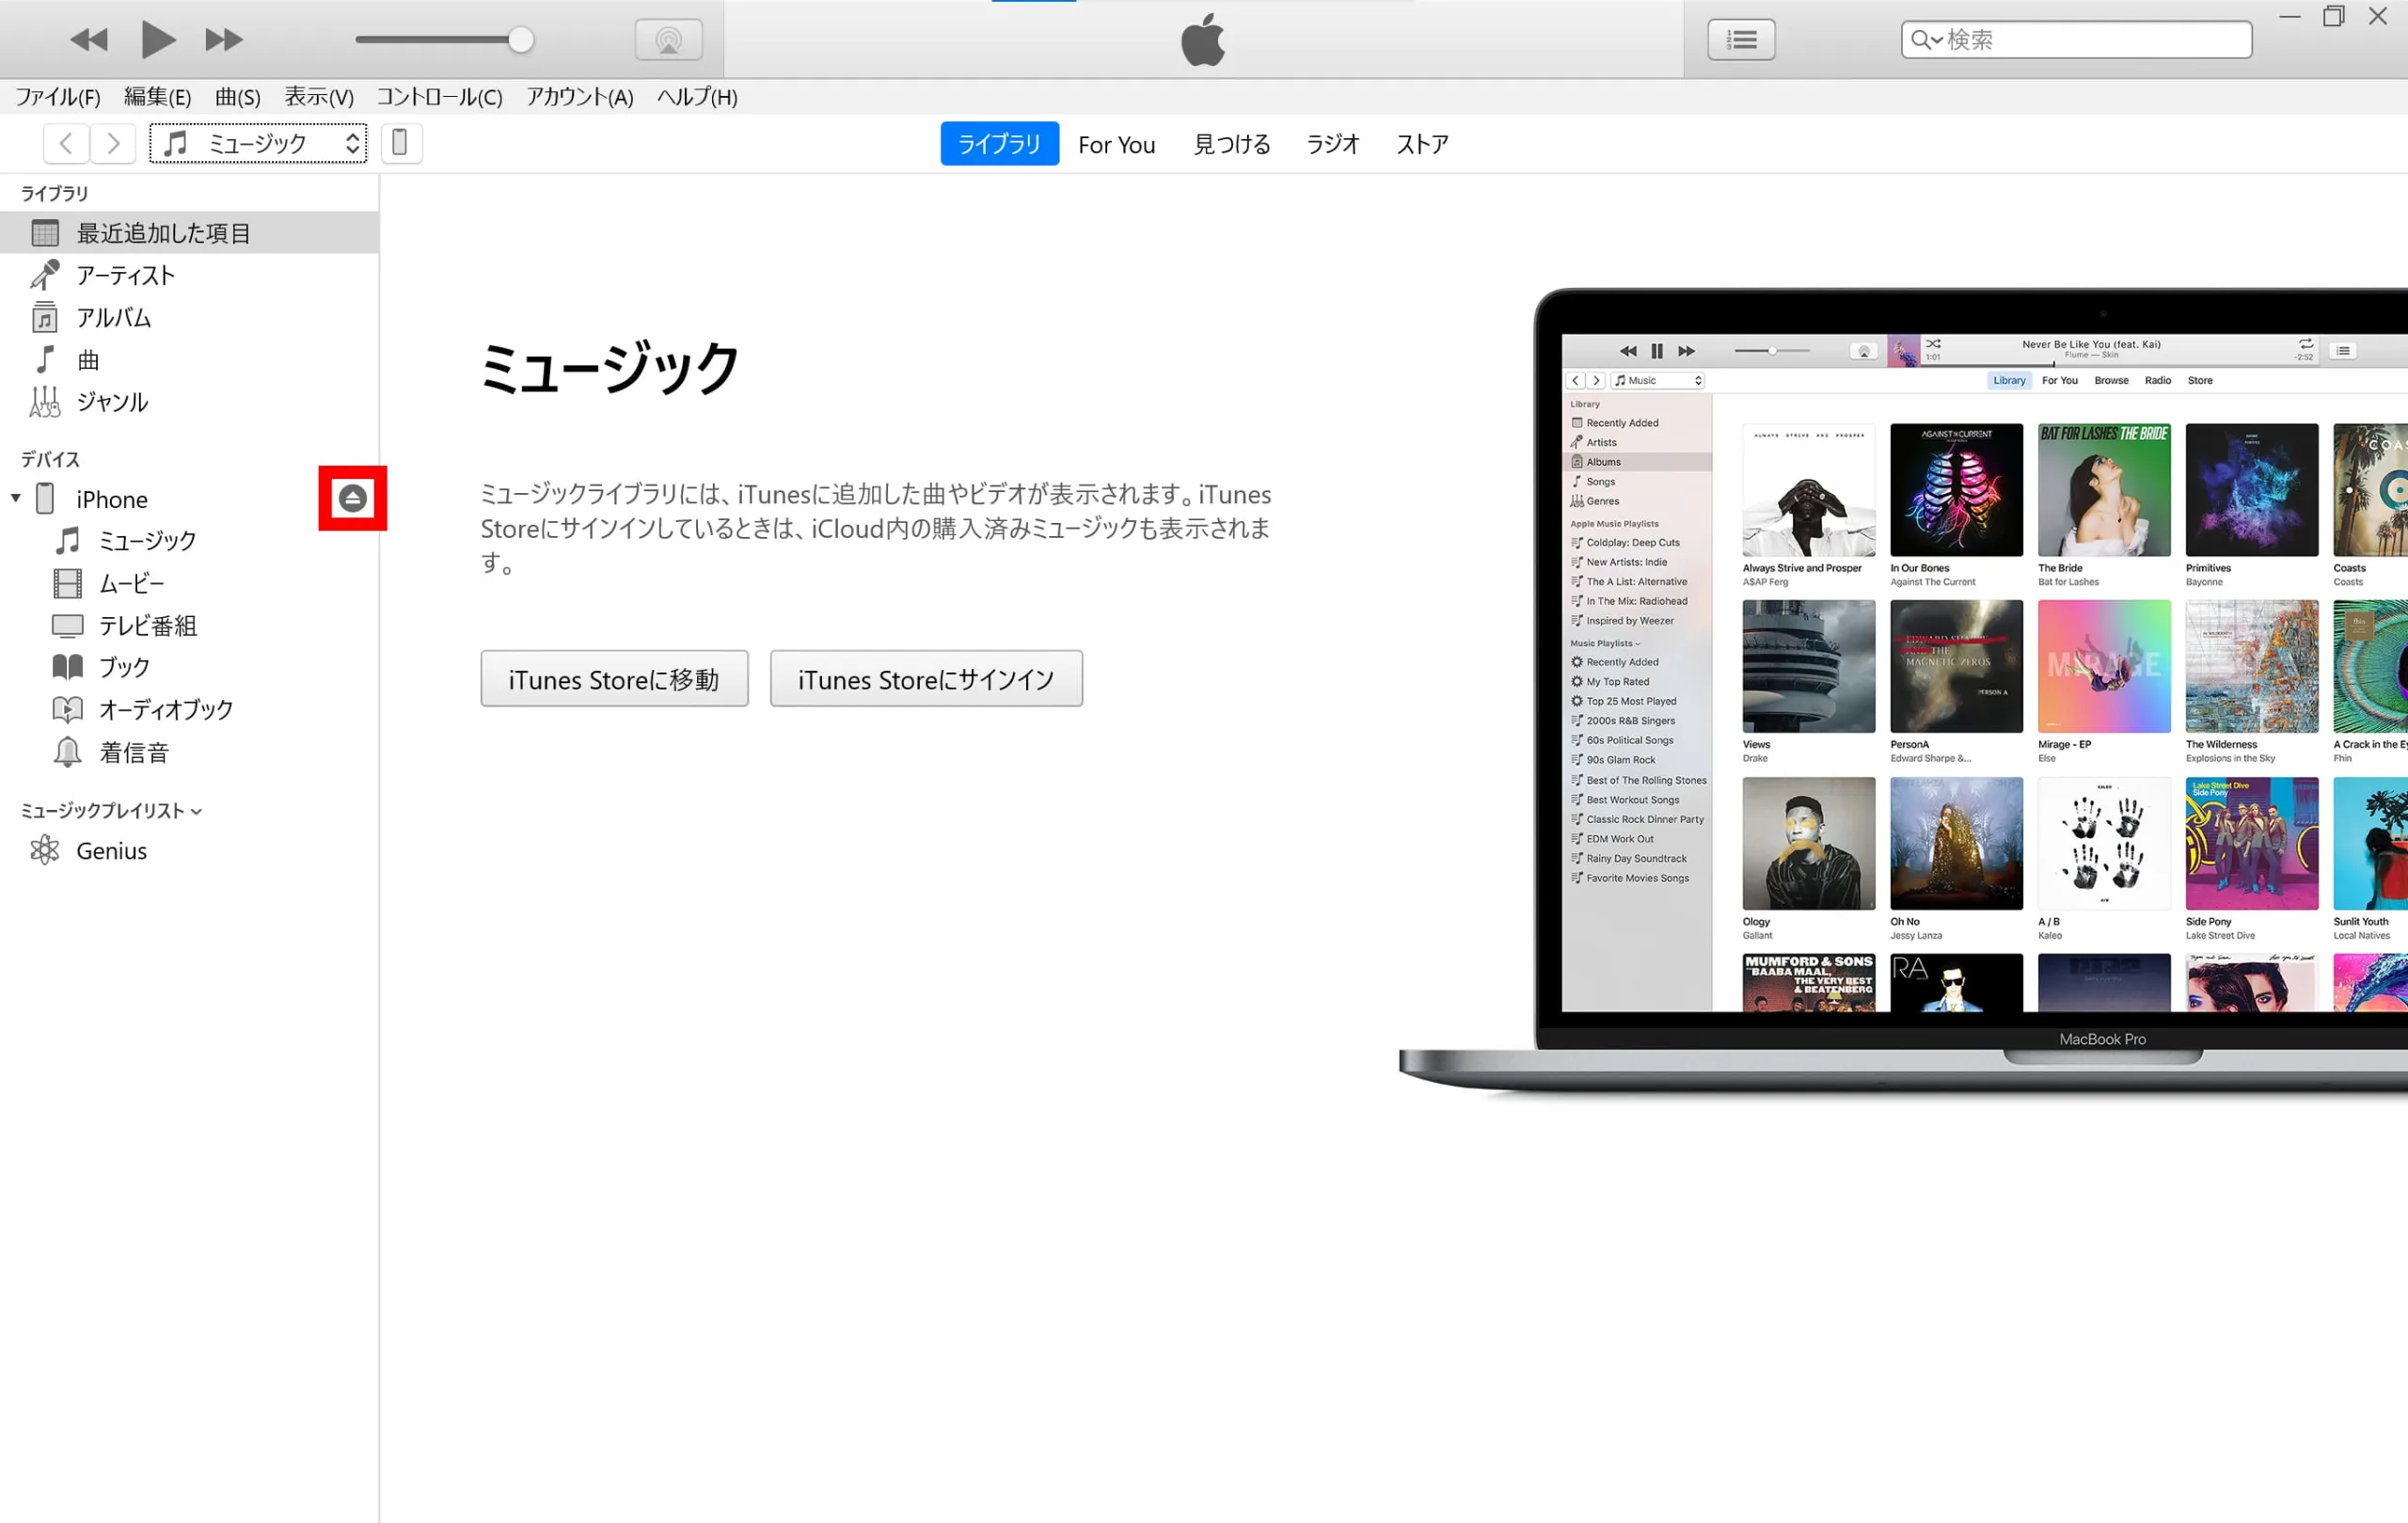Click the fast-forward next track button
The width and height of the screenshot is (2408, 1523).
click(x=224, y=40)
